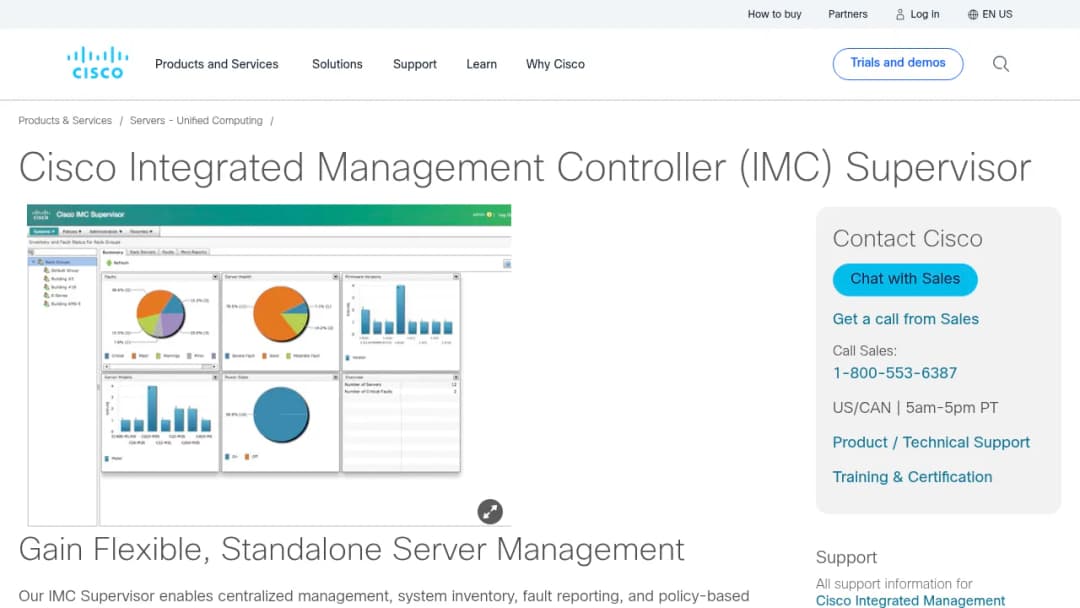Open the Products and Services menu

pyautogui.click(x=216, y=64)
